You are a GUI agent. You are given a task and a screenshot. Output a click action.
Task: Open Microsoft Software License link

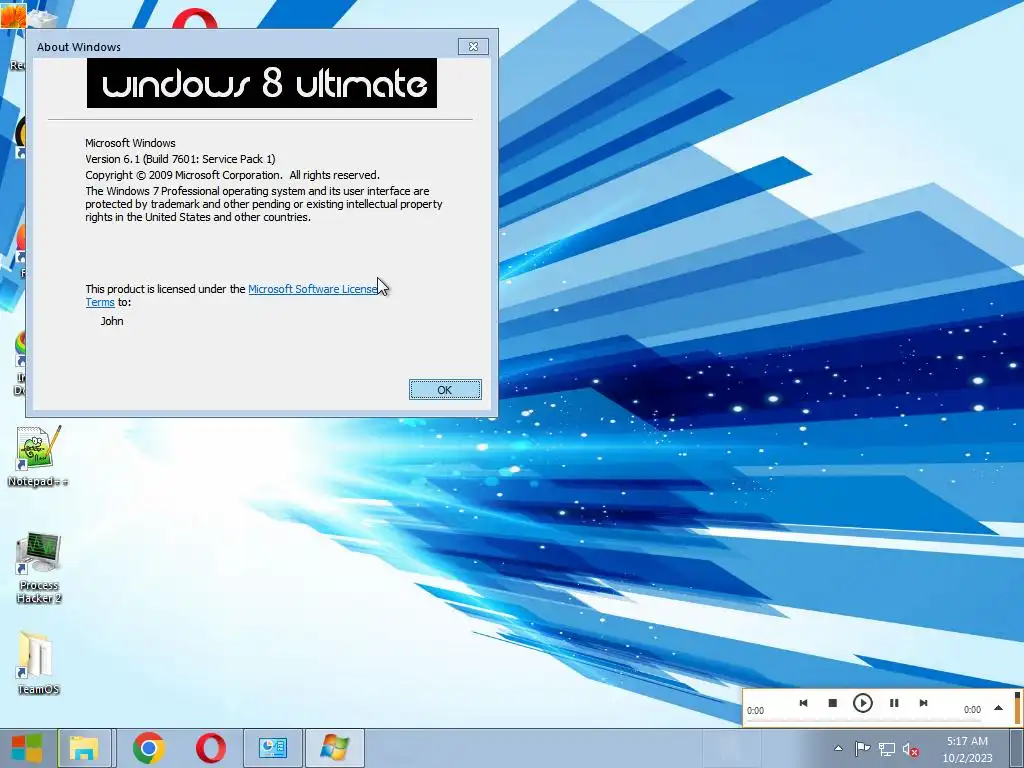pos(312,289)
